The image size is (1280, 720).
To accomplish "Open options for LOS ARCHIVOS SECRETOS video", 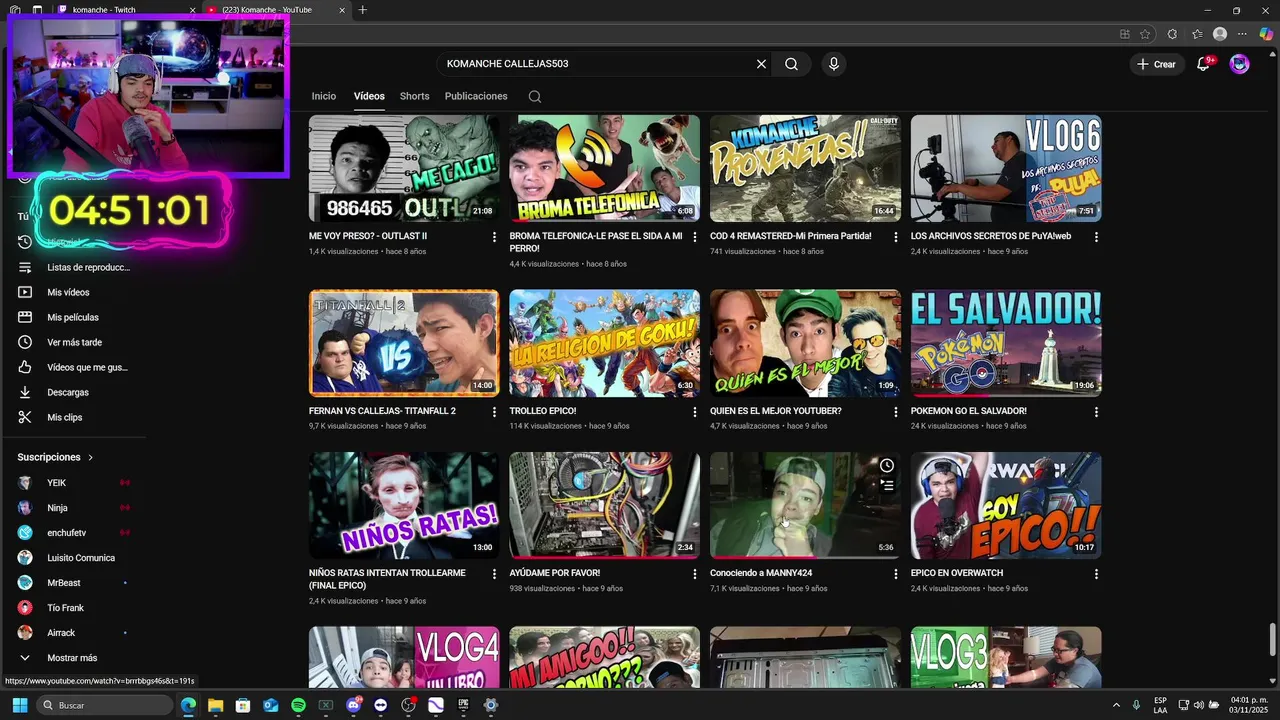I will (x=1096, y=237).
